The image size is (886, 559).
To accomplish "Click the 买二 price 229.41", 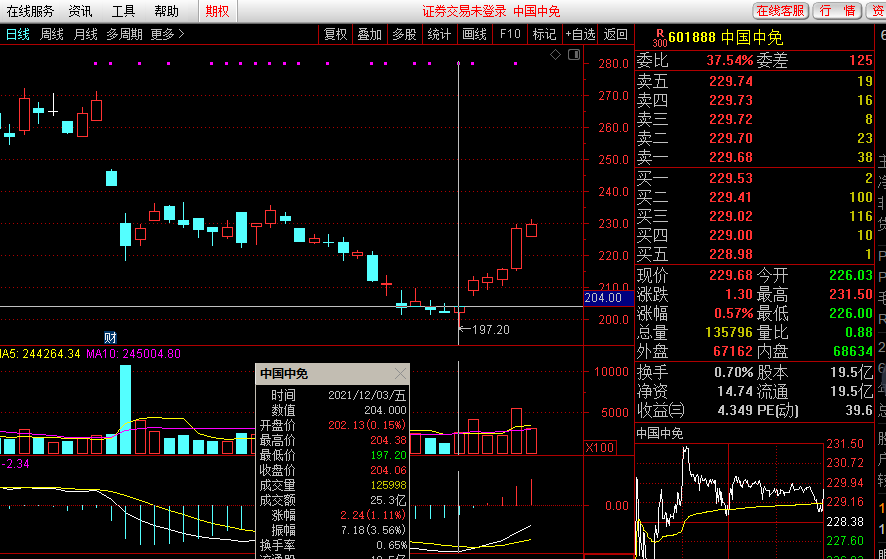I will click(x=731, y=197).
